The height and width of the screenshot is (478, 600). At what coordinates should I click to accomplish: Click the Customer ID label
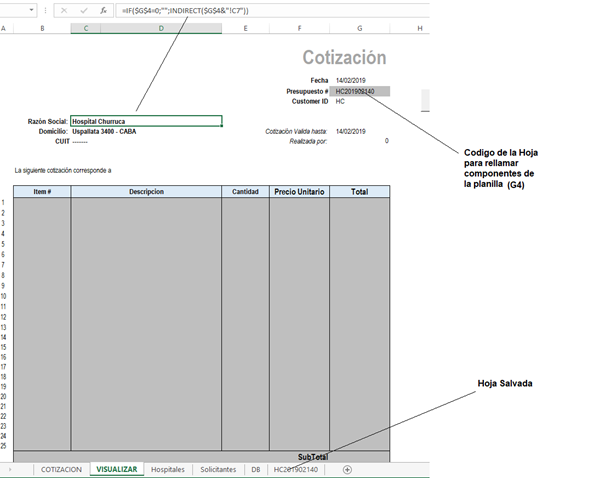(310, 101)
